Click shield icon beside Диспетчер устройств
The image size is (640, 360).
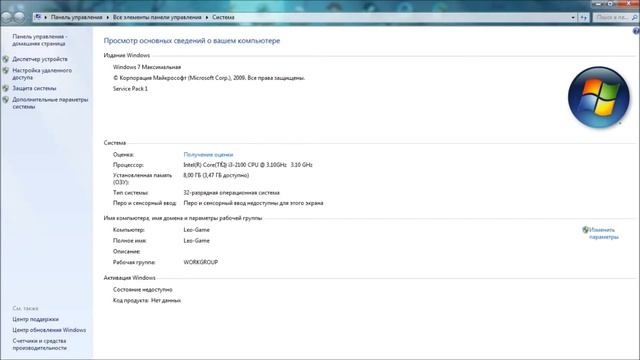click(x=5, y=59)
